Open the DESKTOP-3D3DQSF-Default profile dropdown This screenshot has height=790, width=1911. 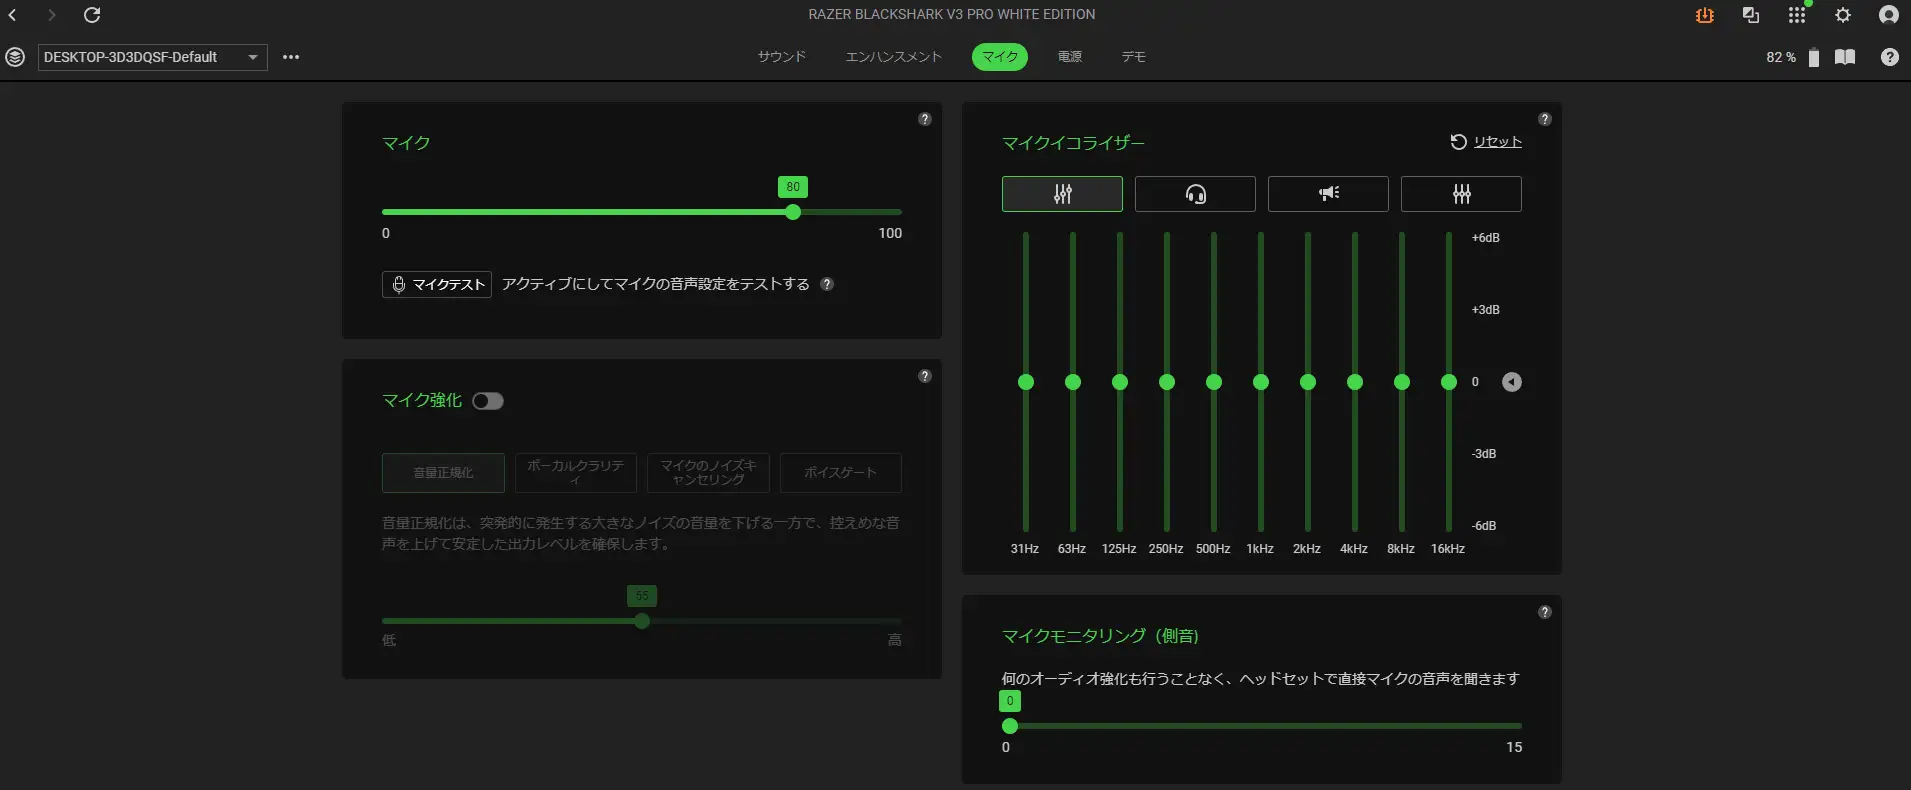(153, 57)
